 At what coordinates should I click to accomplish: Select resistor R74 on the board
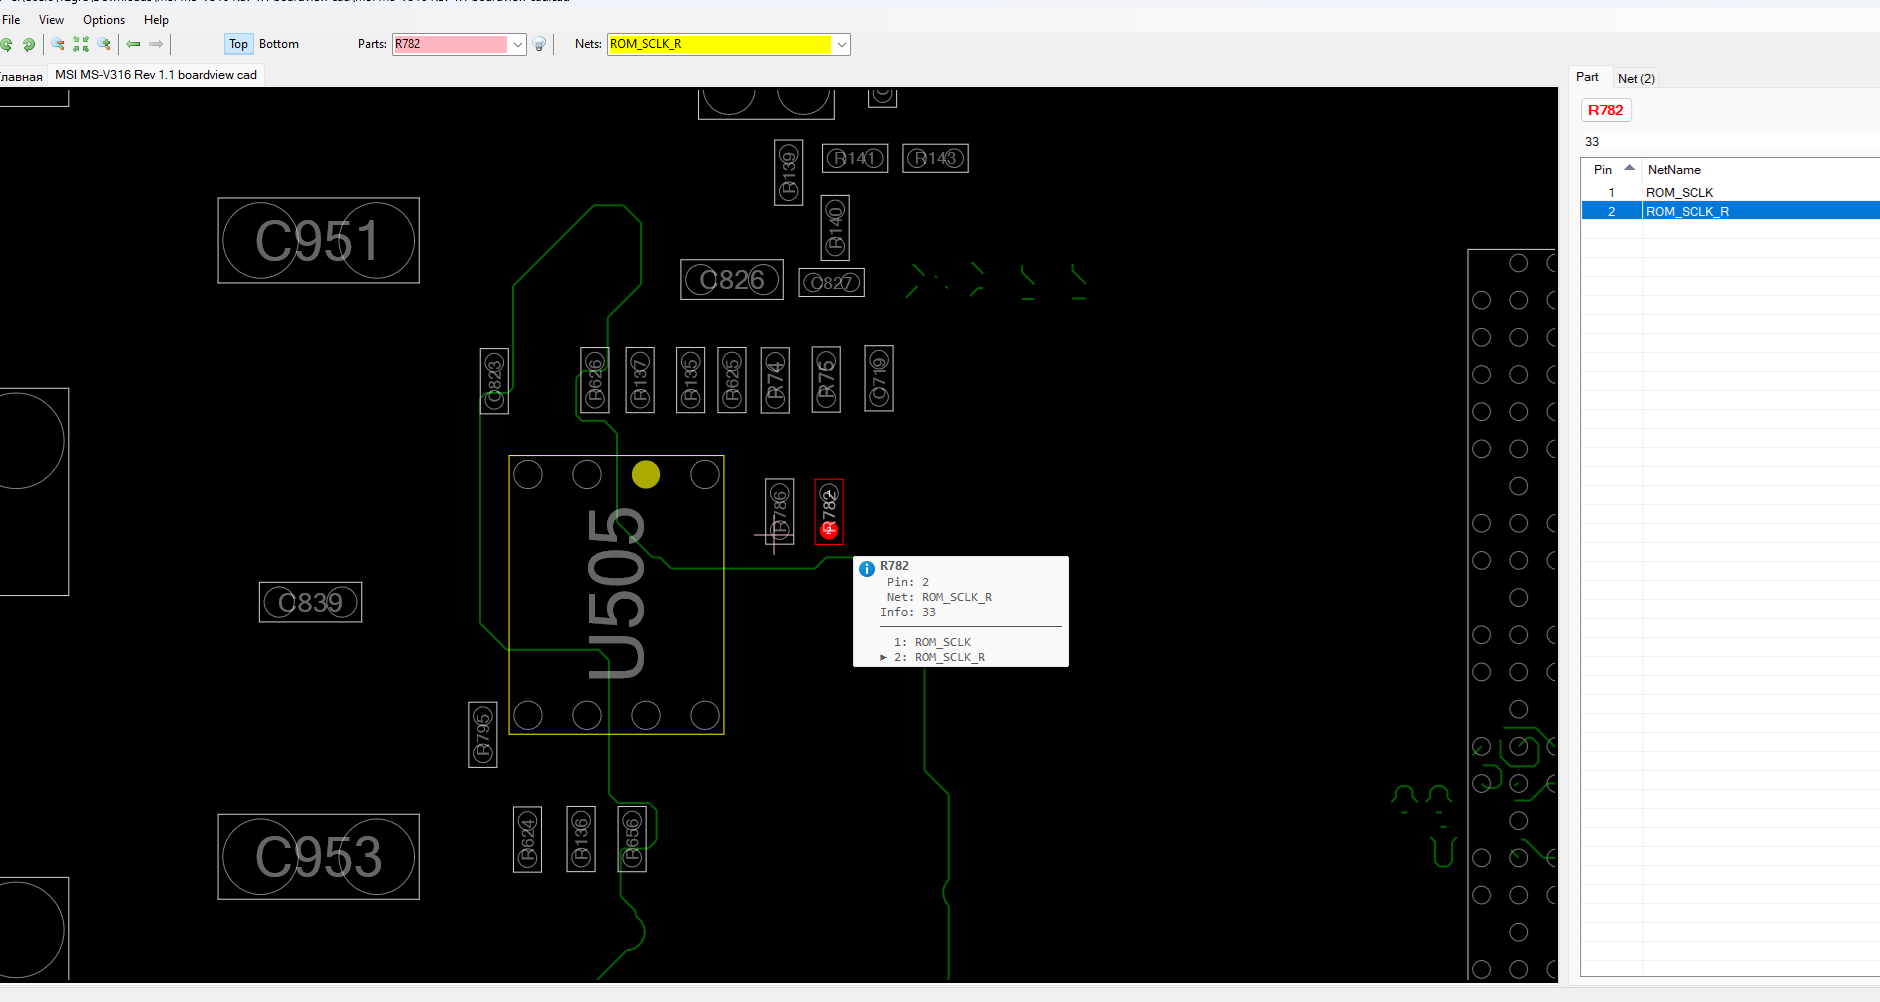(775, 380)
